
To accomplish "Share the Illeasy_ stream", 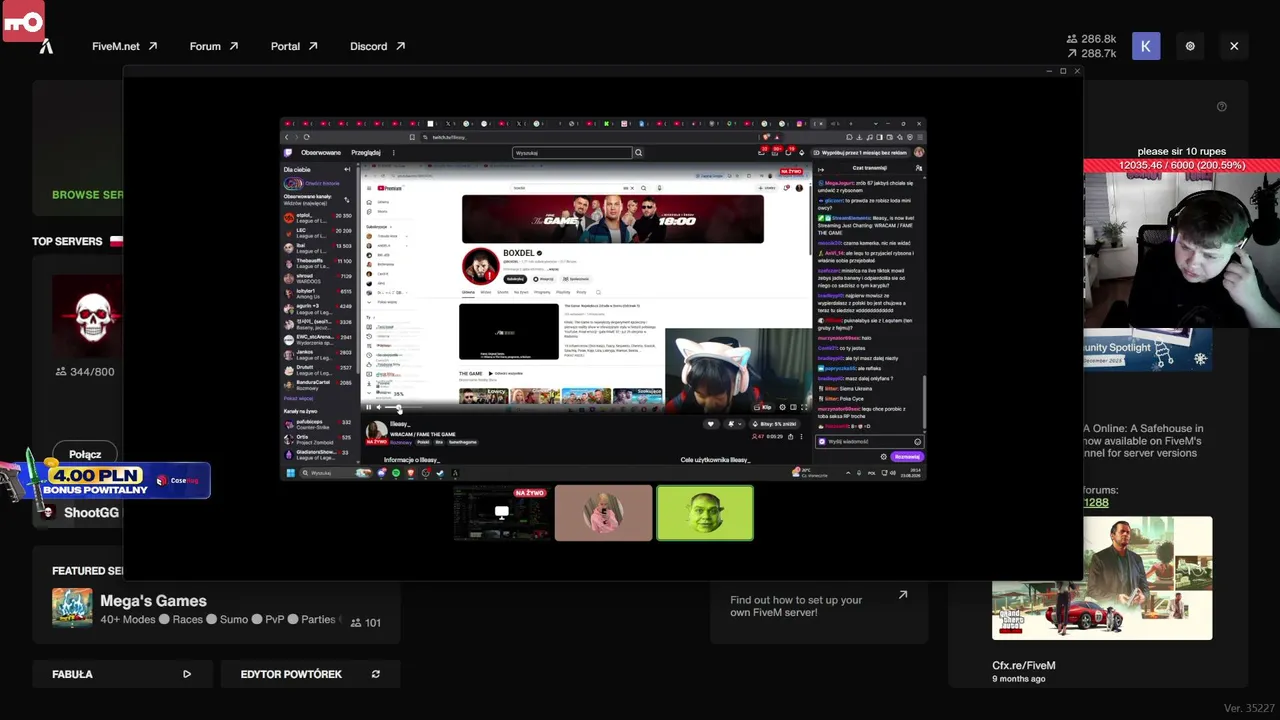I will [x=790, y=437].
